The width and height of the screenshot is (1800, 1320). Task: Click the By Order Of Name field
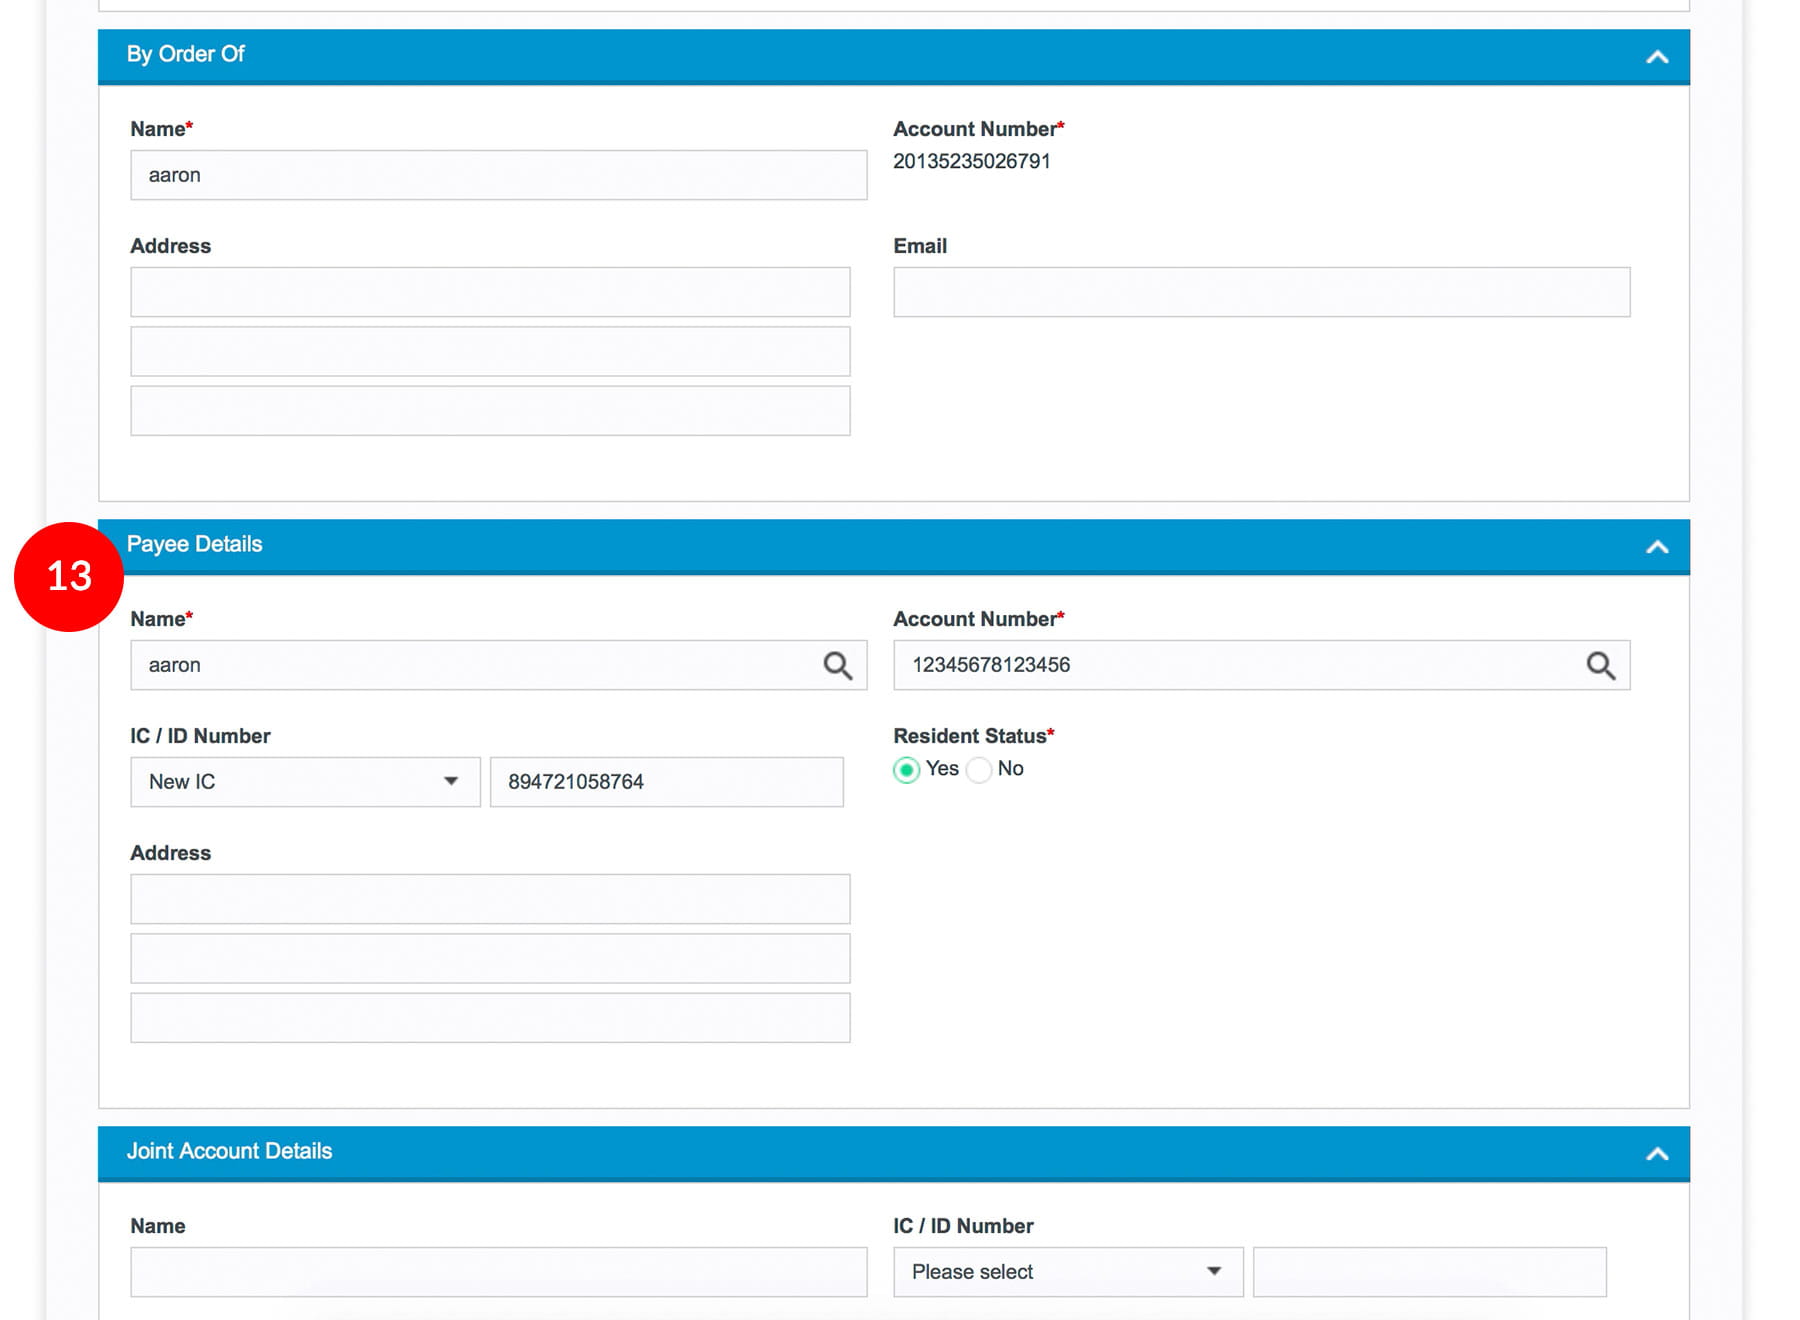pyautogui.click(x=498, y=176)
